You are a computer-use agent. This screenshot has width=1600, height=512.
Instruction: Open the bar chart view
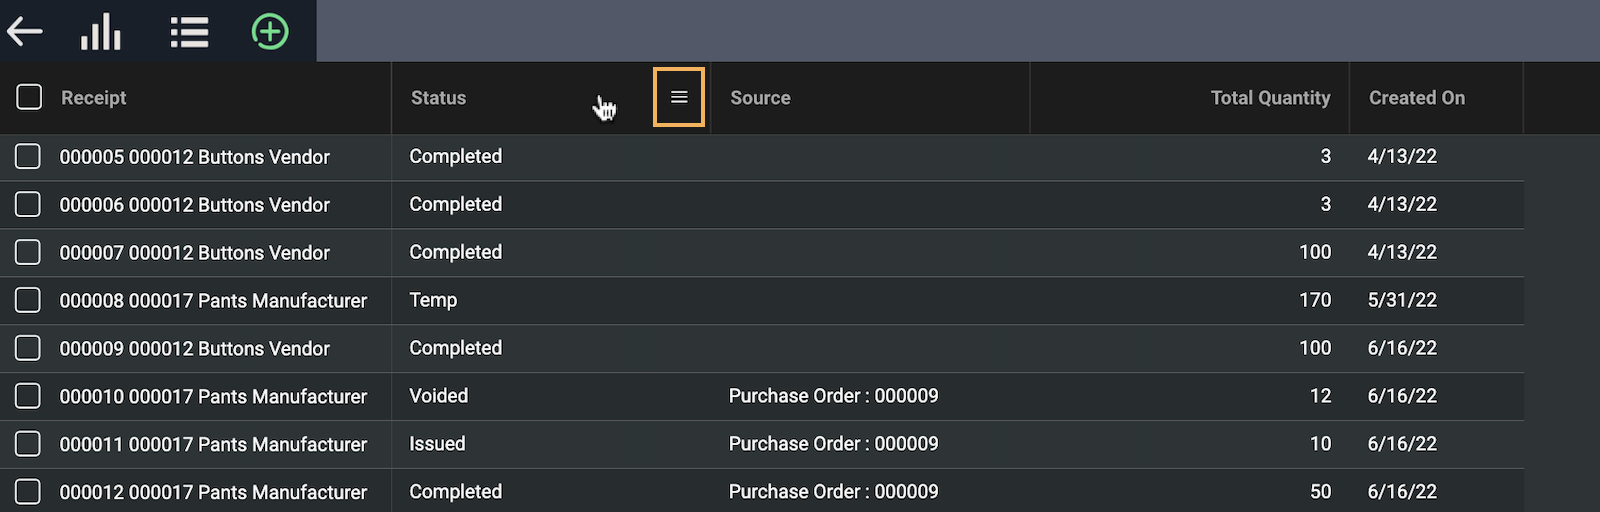tap(101, 32)
